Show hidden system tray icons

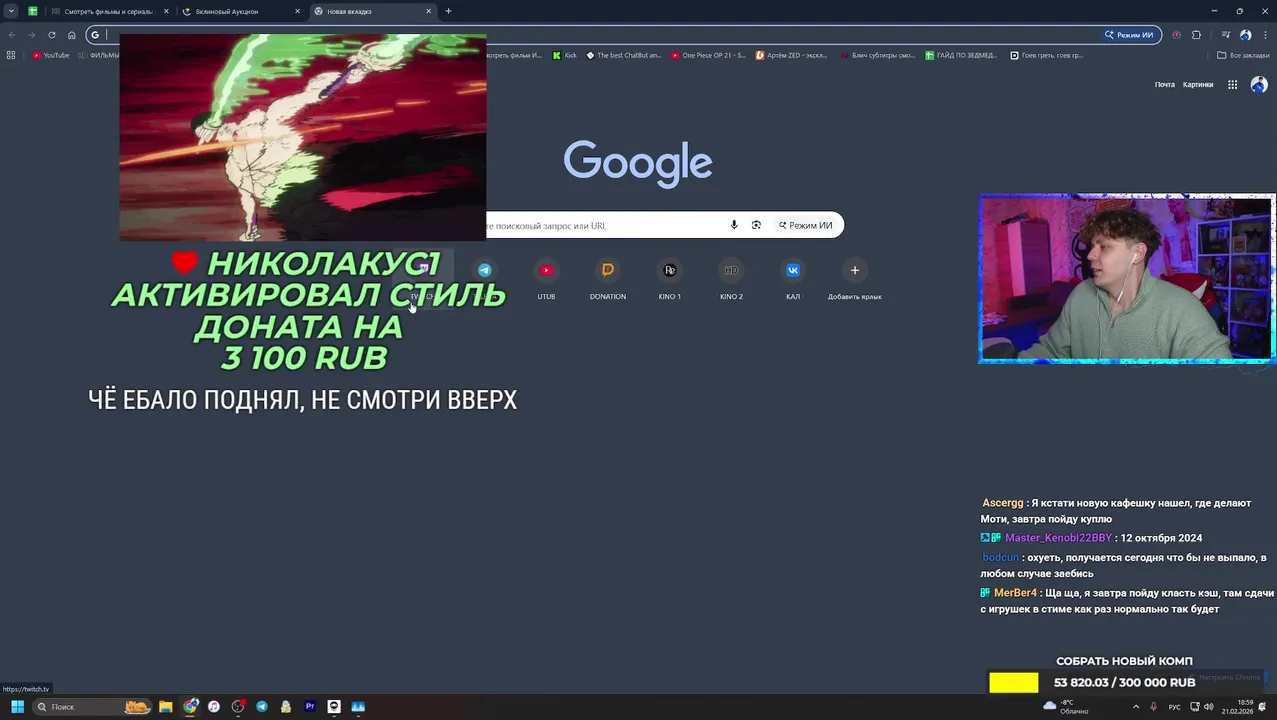(x=1135, y=707)
